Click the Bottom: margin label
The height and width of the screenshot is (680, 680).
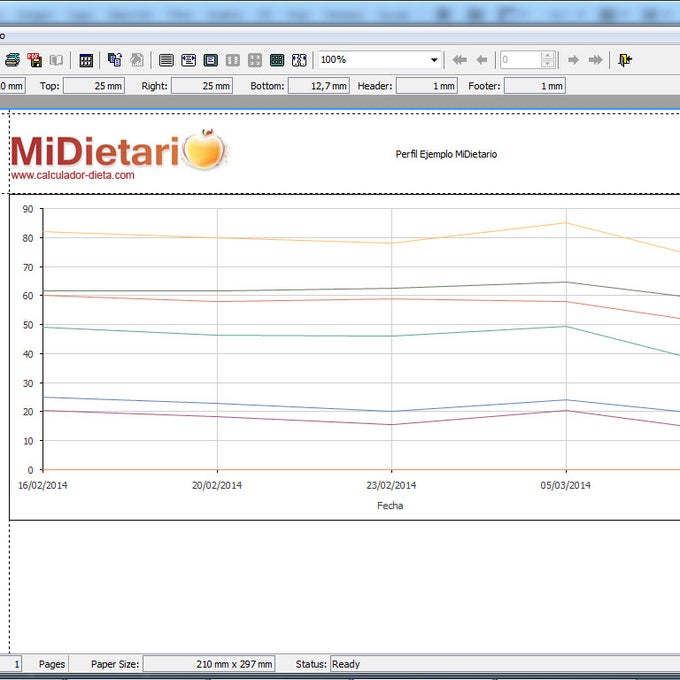point(267,86)
